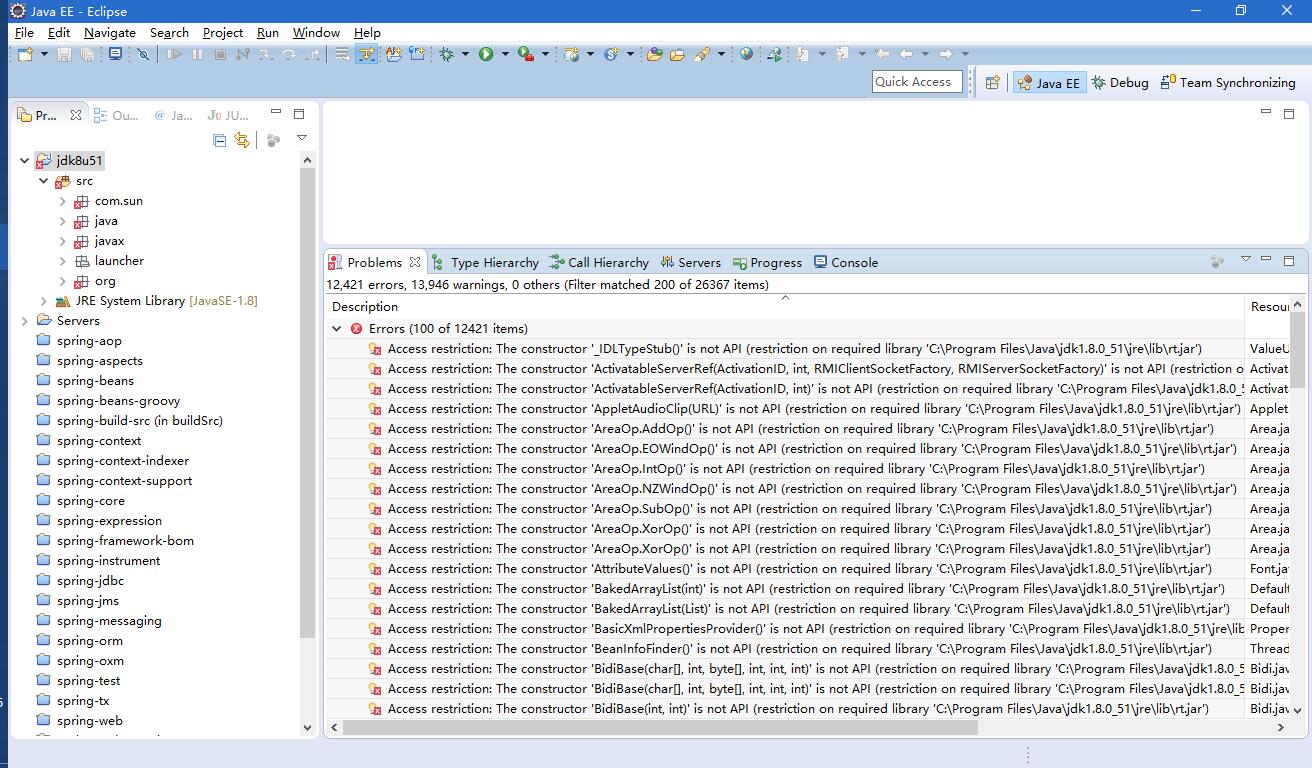Click the Step Over icon

pyautogui.click(x=289, y=54)
